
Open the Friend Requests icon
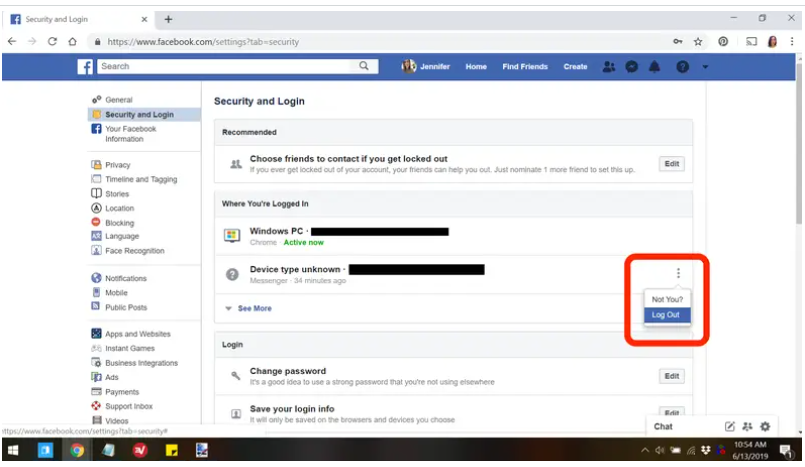pyautogui.click(x=608, y=67)
